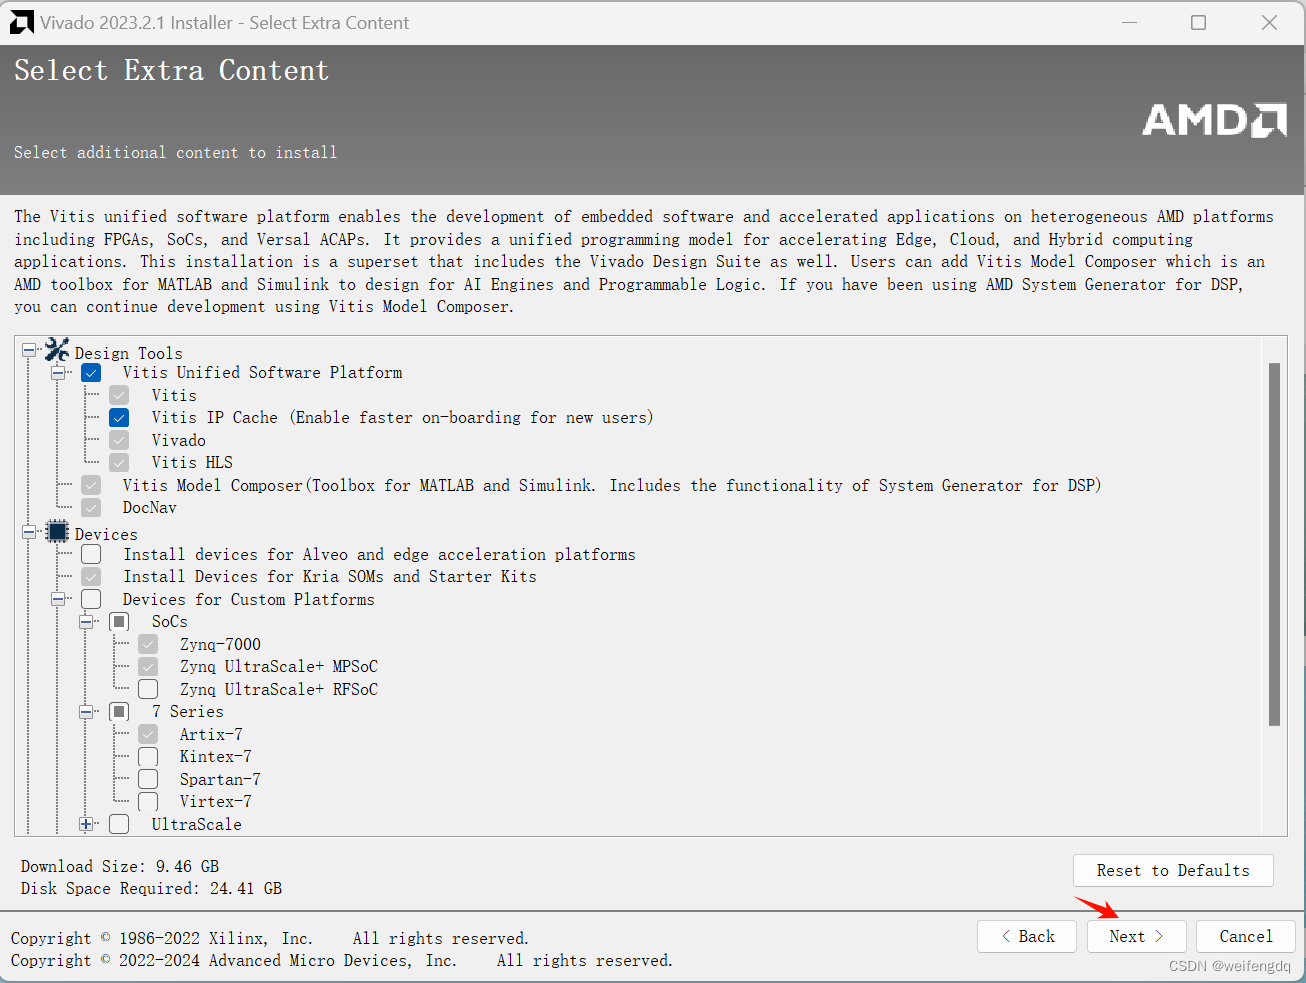Viewport: 1306px width, 983px height.
Task: Enable Zynq UltraScale+ RFSoC checkbox
Action: (x=148, y=689)
